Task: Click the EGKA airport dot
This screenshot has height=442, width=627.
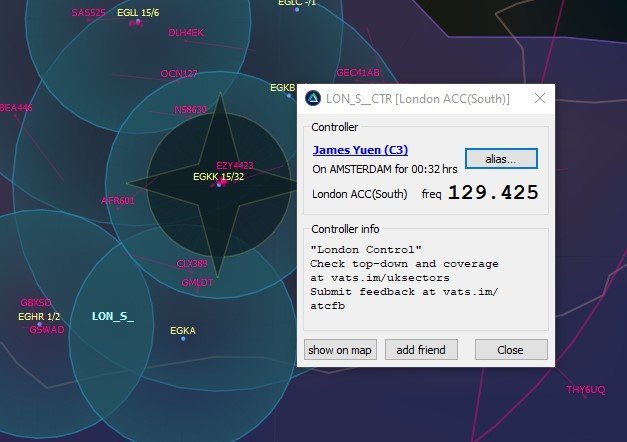Action: [183, 338]
